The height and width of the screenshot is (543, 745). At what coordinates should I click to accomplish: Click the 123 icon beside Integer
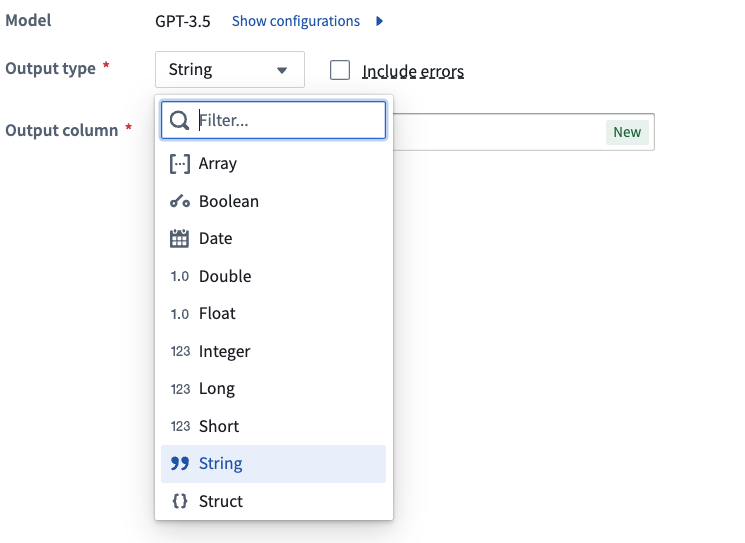[180, 351]
